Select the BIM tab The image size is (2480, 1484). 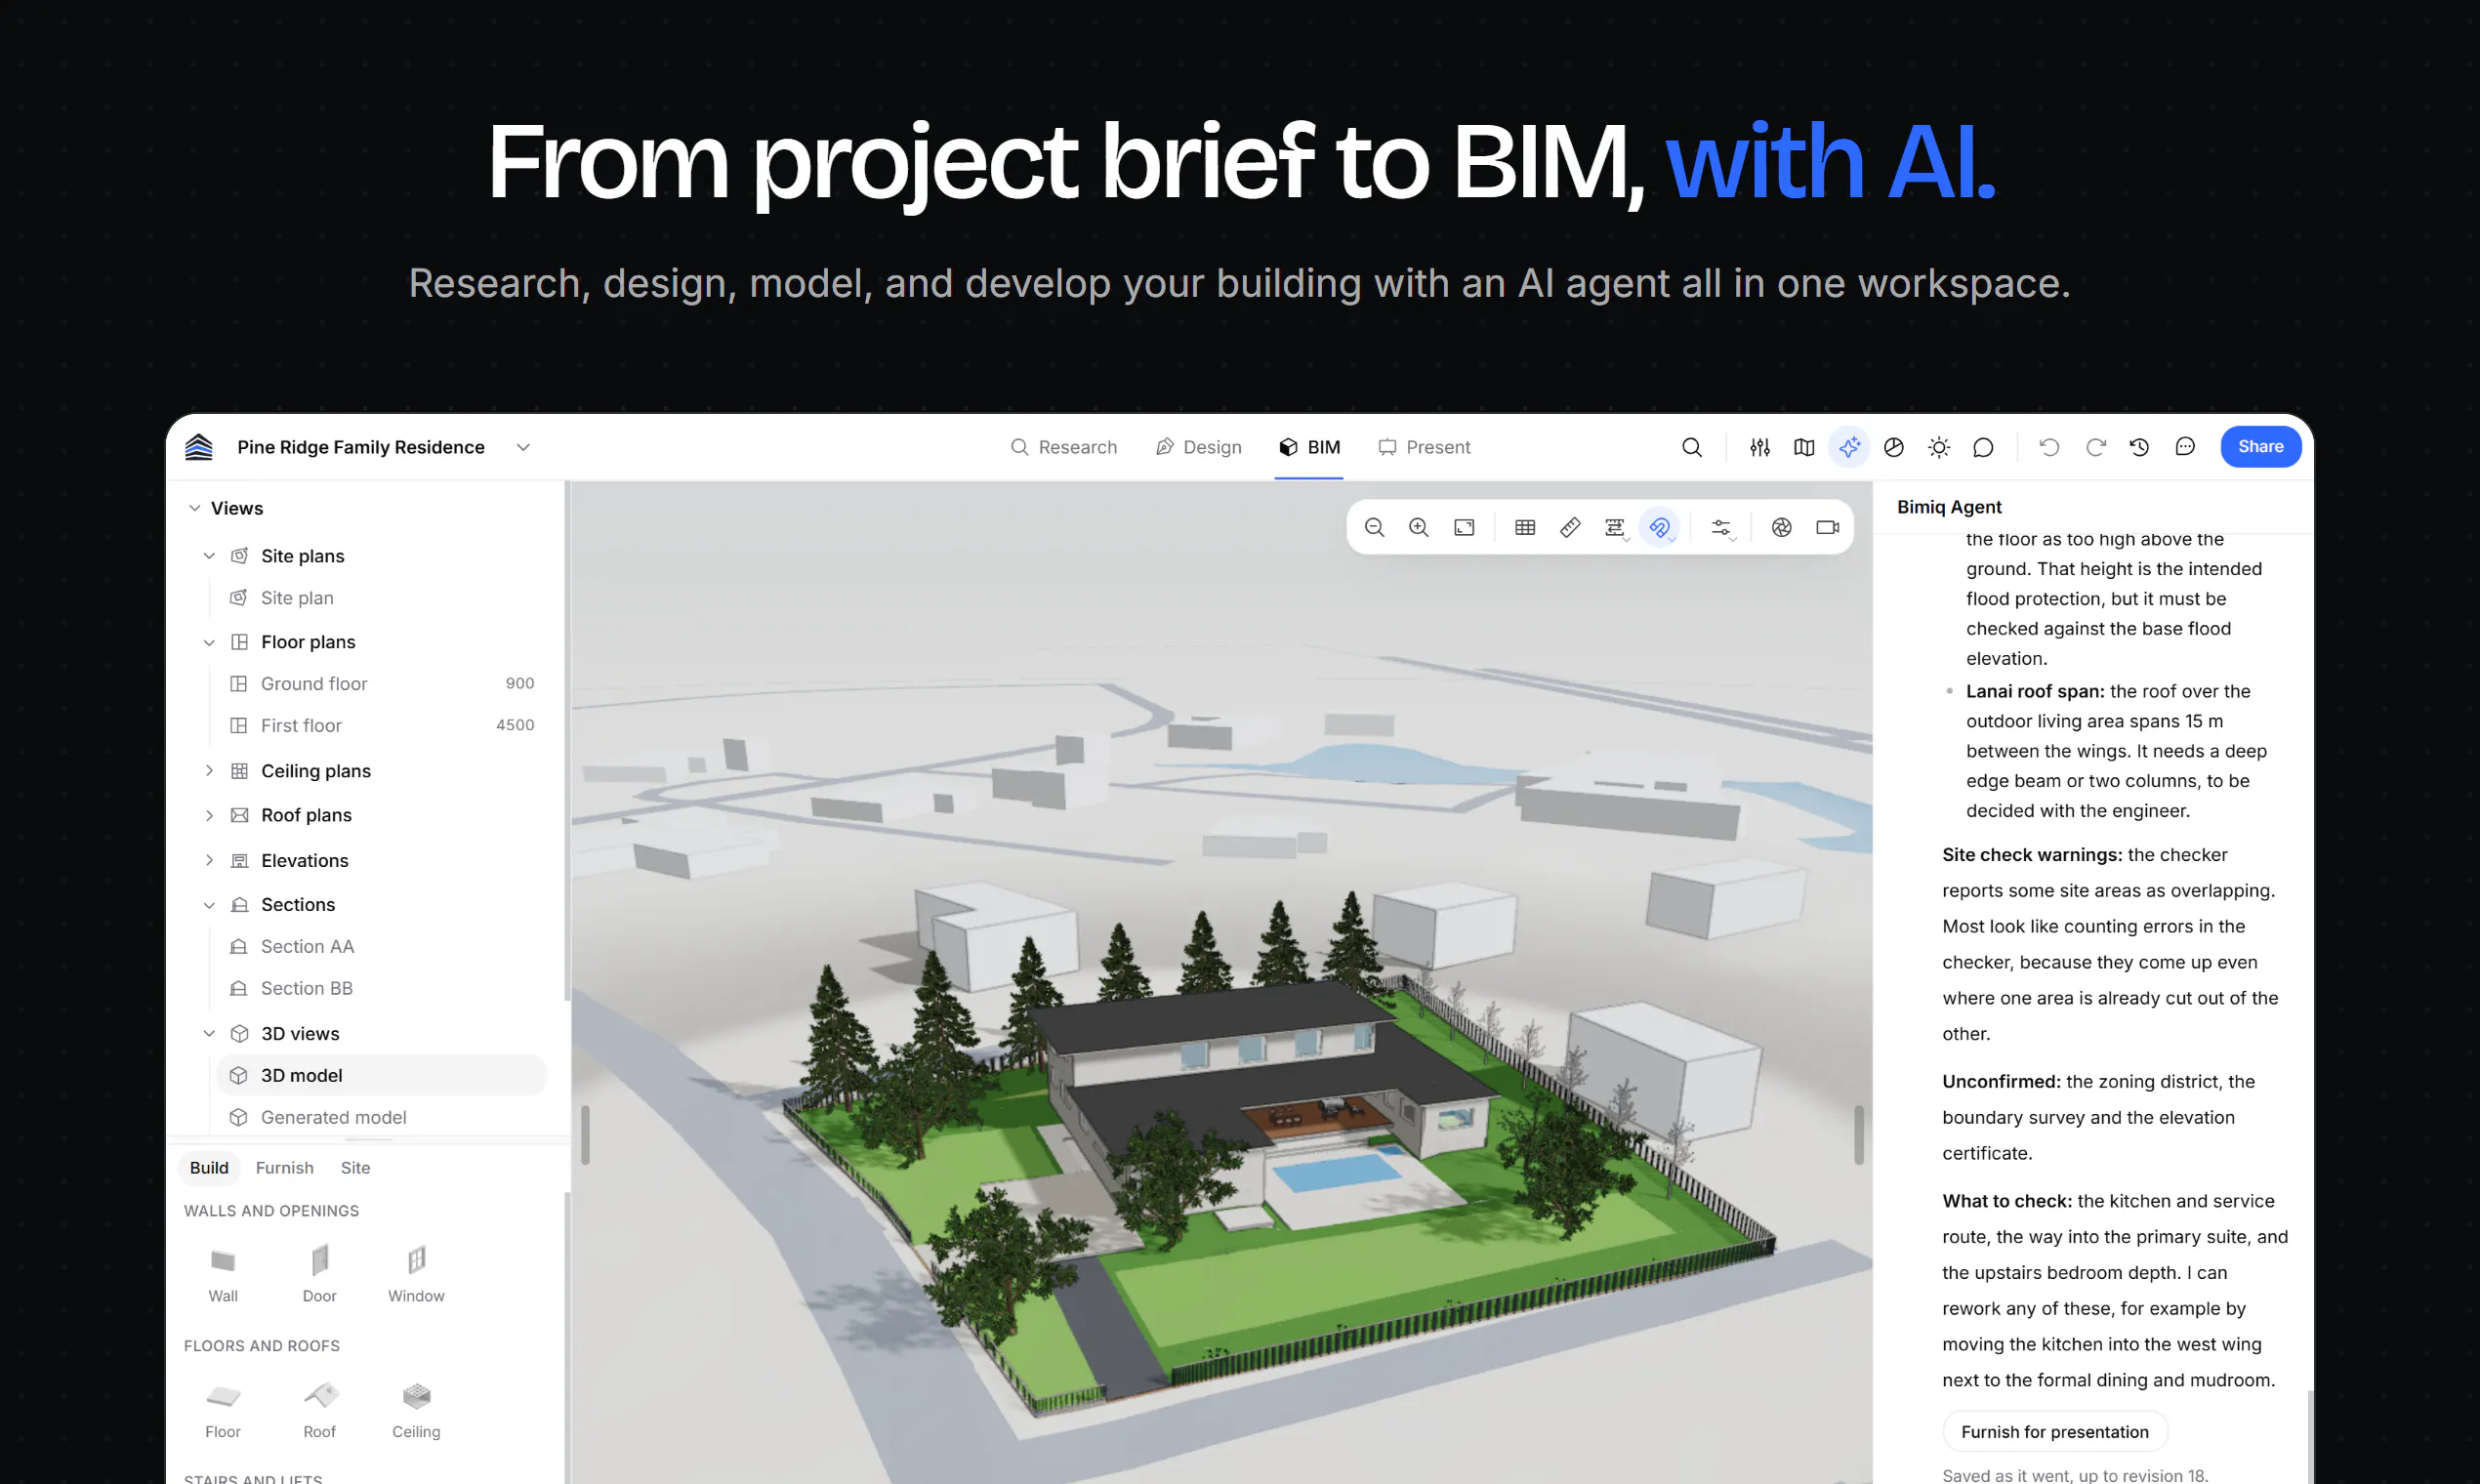click(x=1309, y=447)
